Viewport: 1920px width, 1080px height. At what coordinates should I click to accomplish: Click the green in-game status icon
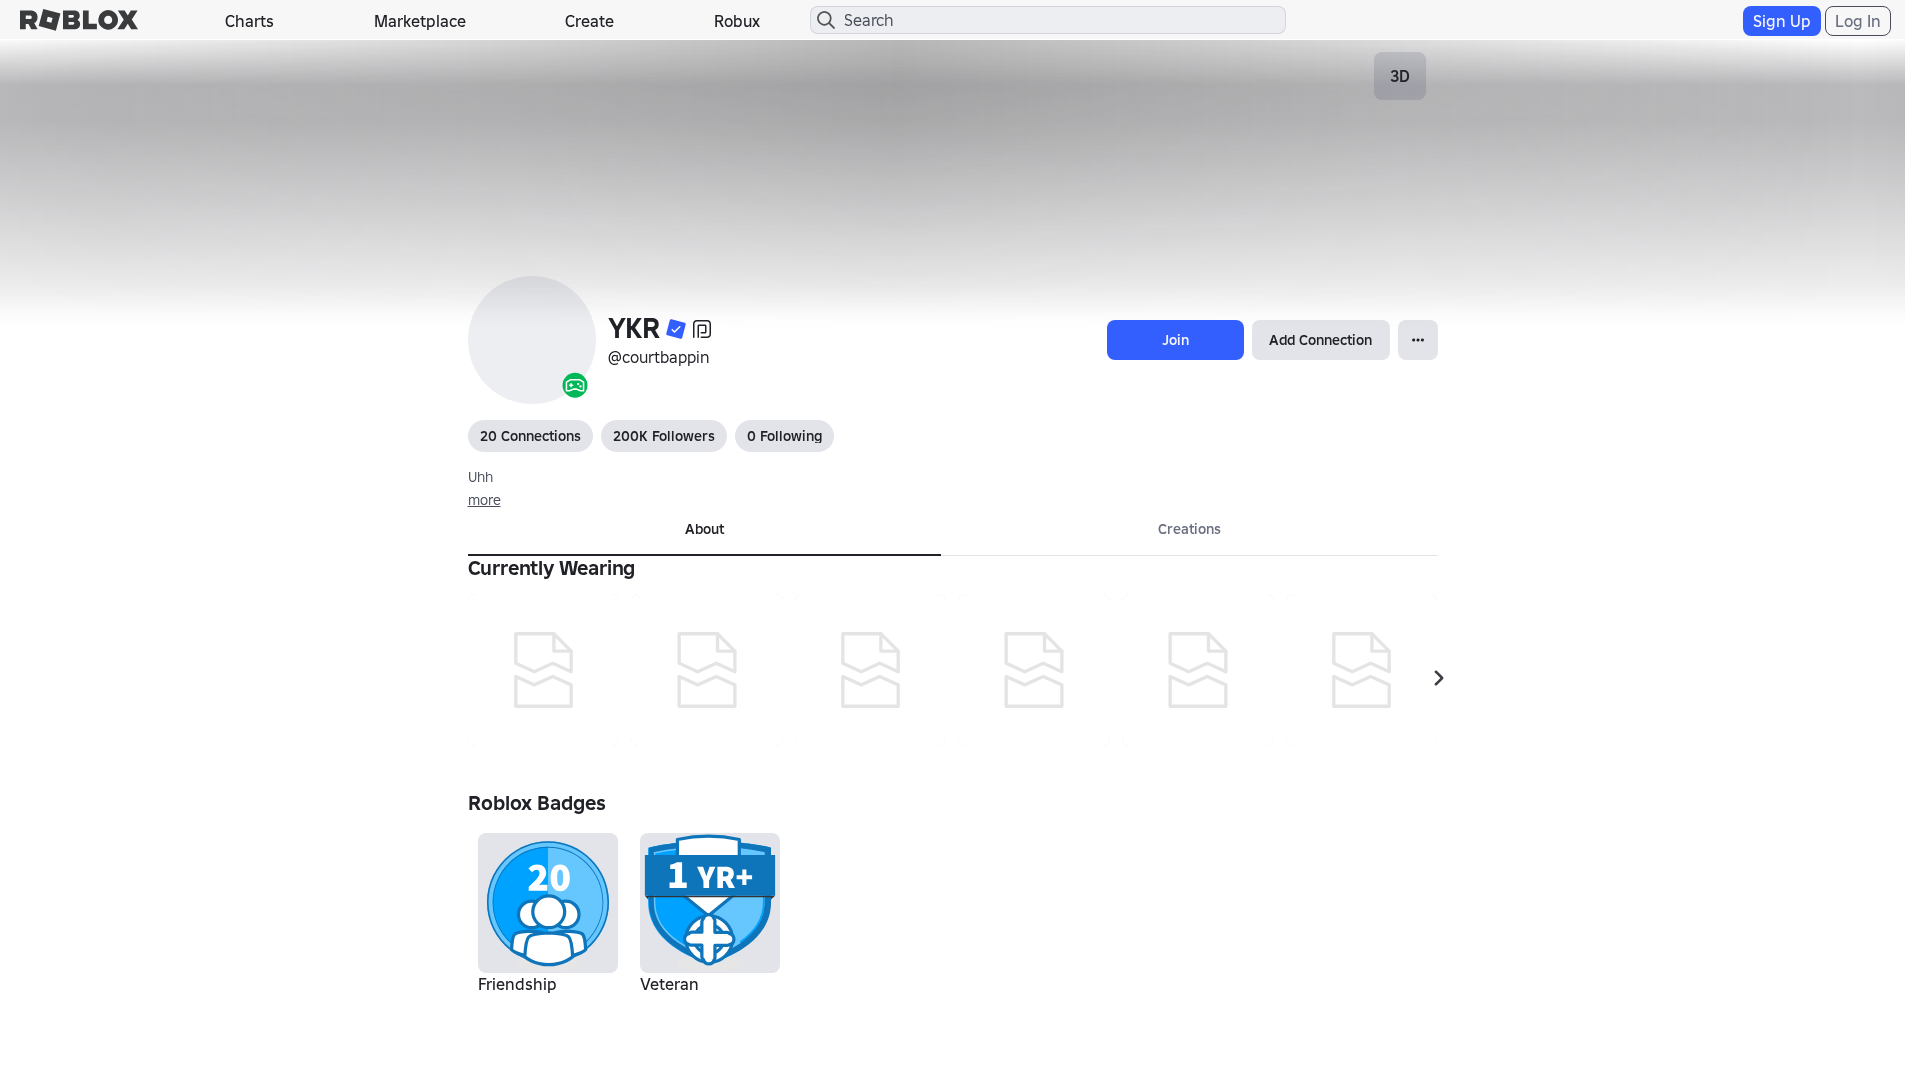click(x=575, y=385)
